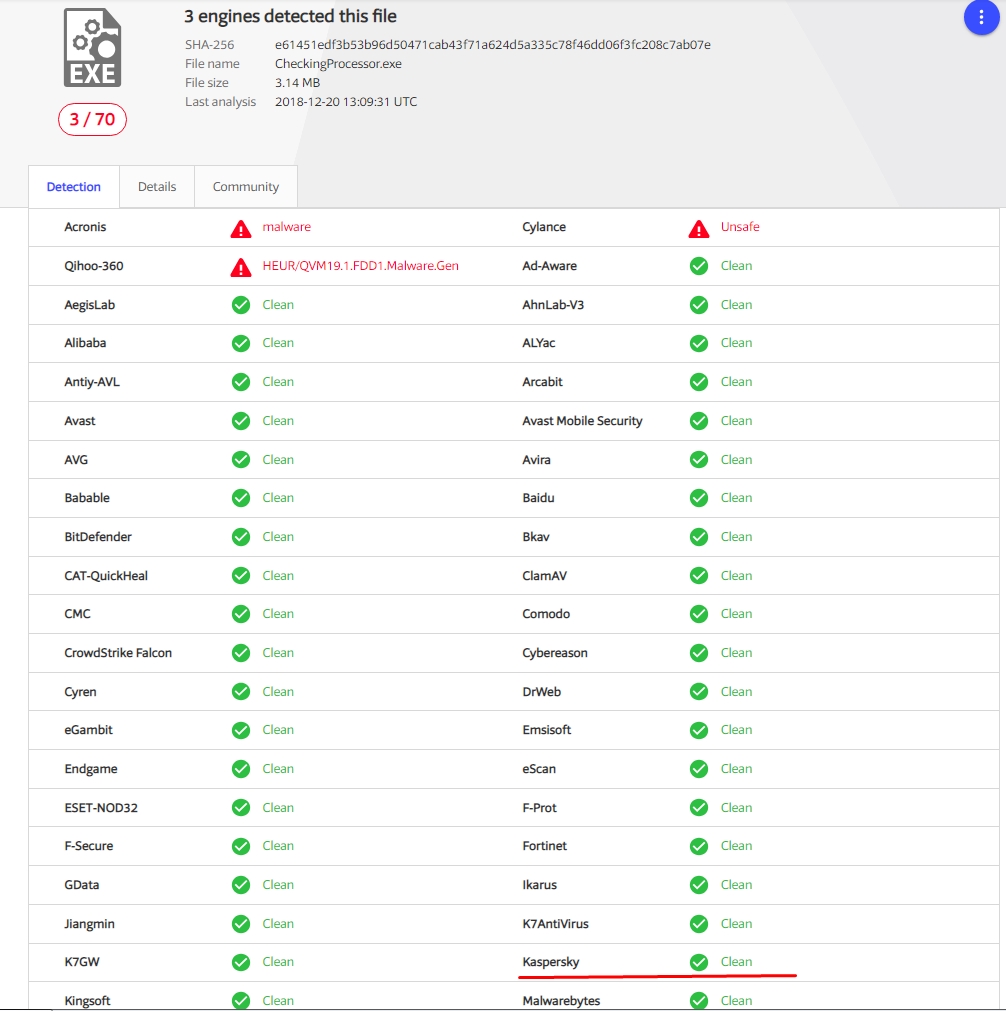This screenshot has width=1006, height=1011.
Task: Click the Endgame engine name
Action: point(91,769)
